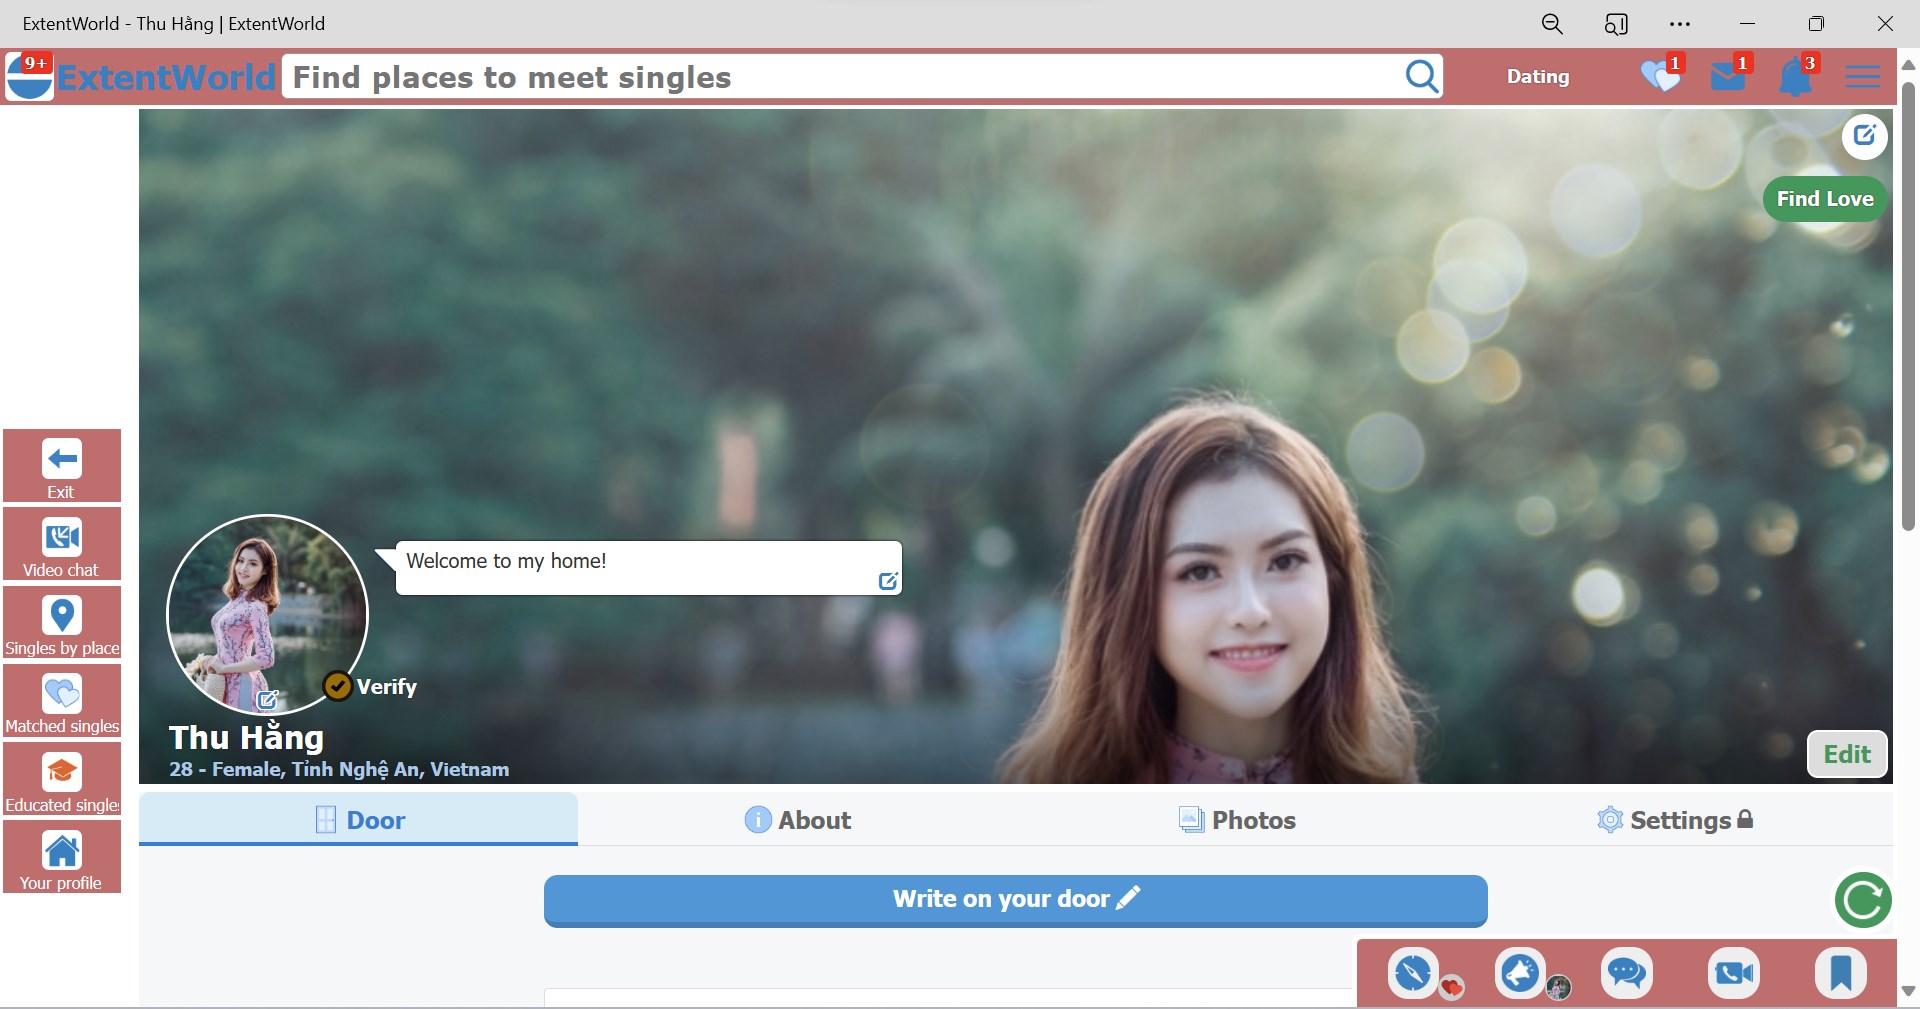Screen dimensions: 1920x1009
Task: Edit the cover photo pencil icon
Action: (1864, 136)
